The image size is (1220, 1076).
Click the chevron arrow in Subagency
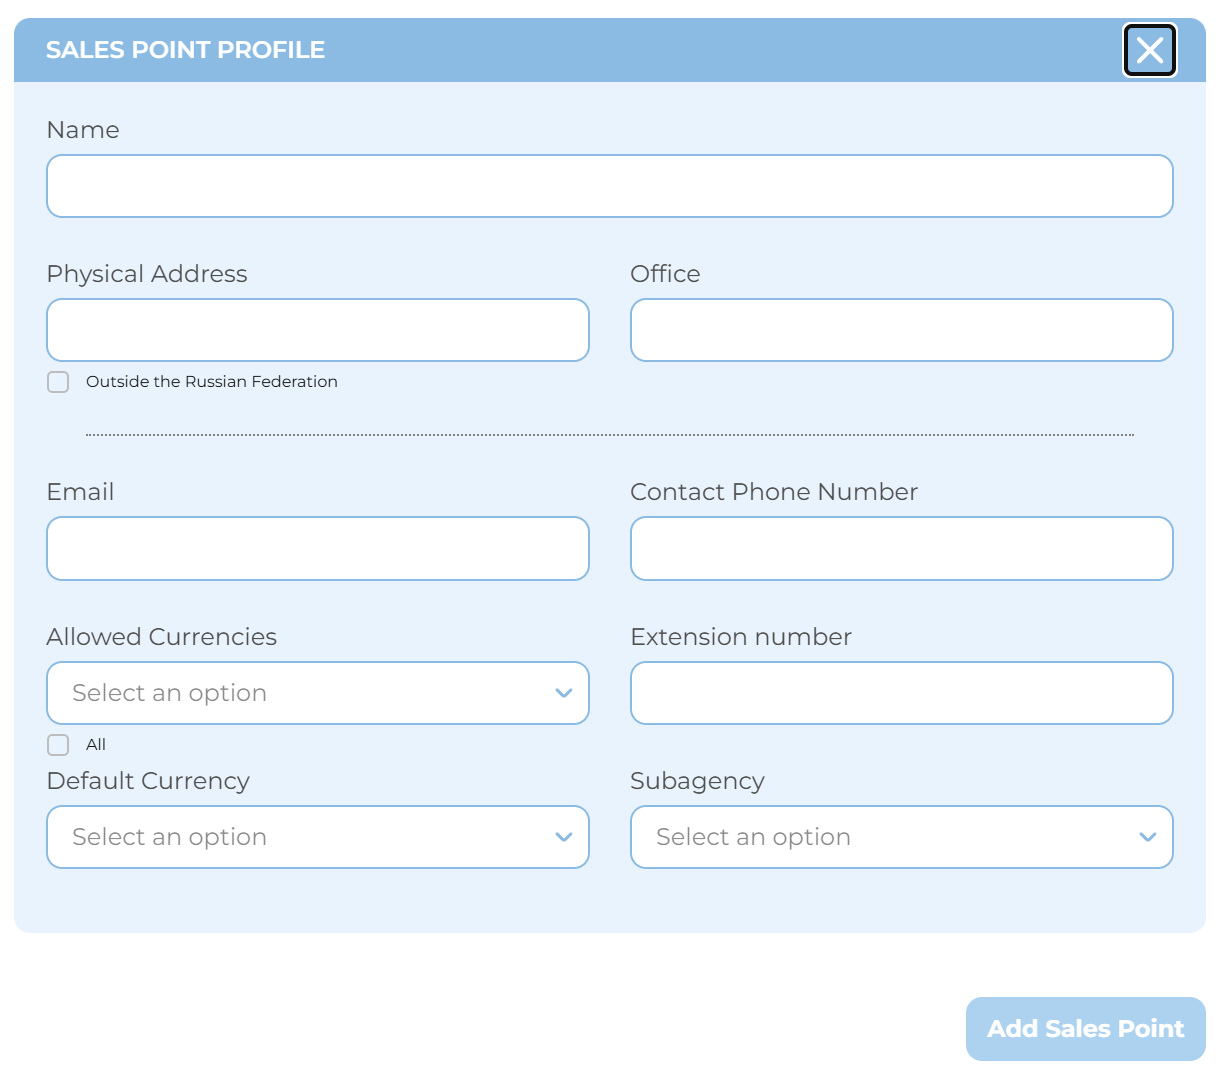(x=1147, y=837)
